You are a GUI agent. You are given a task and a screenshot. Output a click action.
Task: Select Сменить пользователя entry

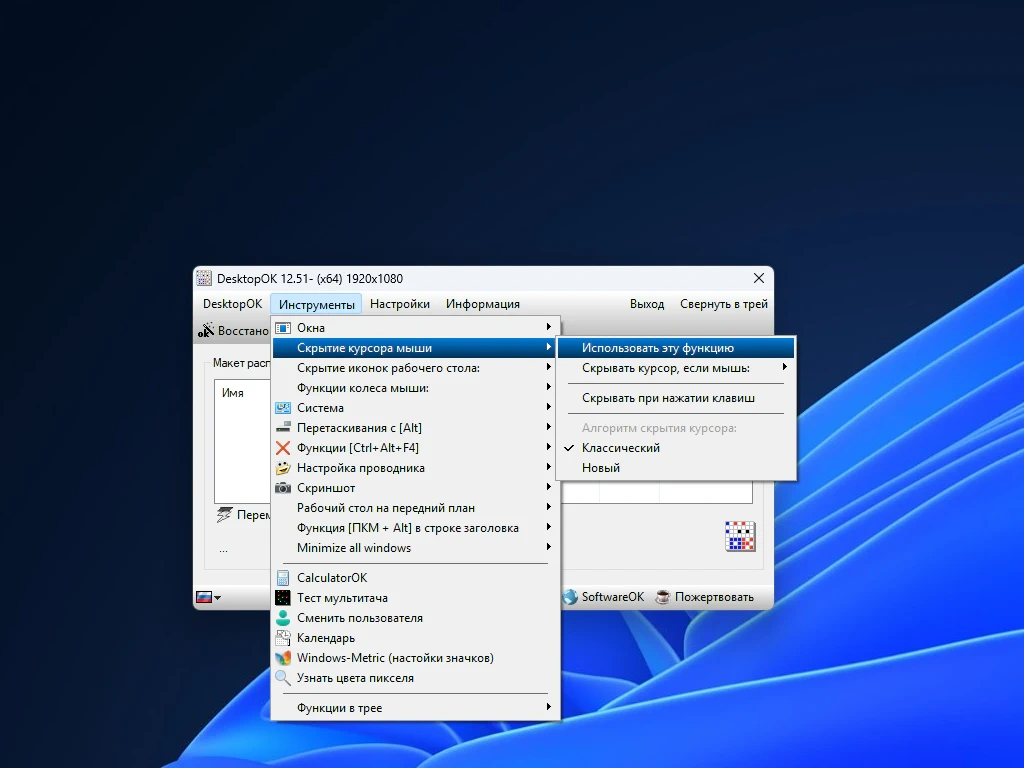click(x=415, y=618)
